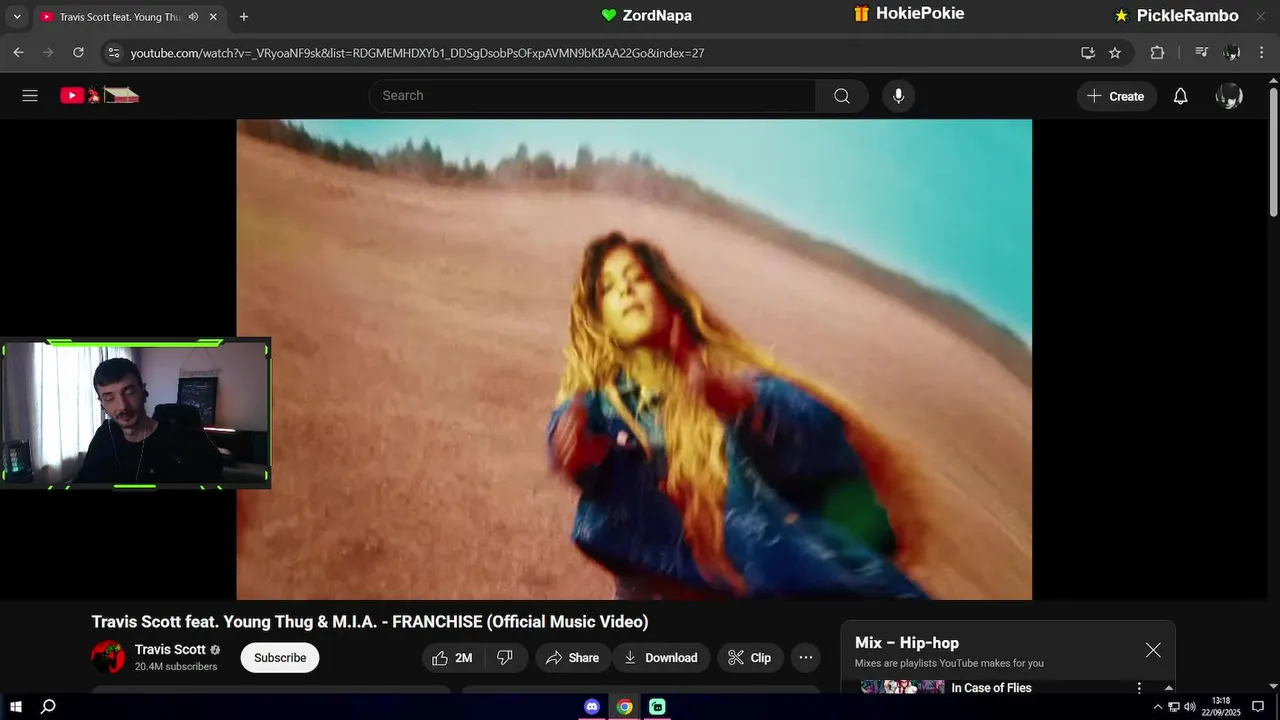Download the video
Screen dimensions: 1280x720
(661, 657)
